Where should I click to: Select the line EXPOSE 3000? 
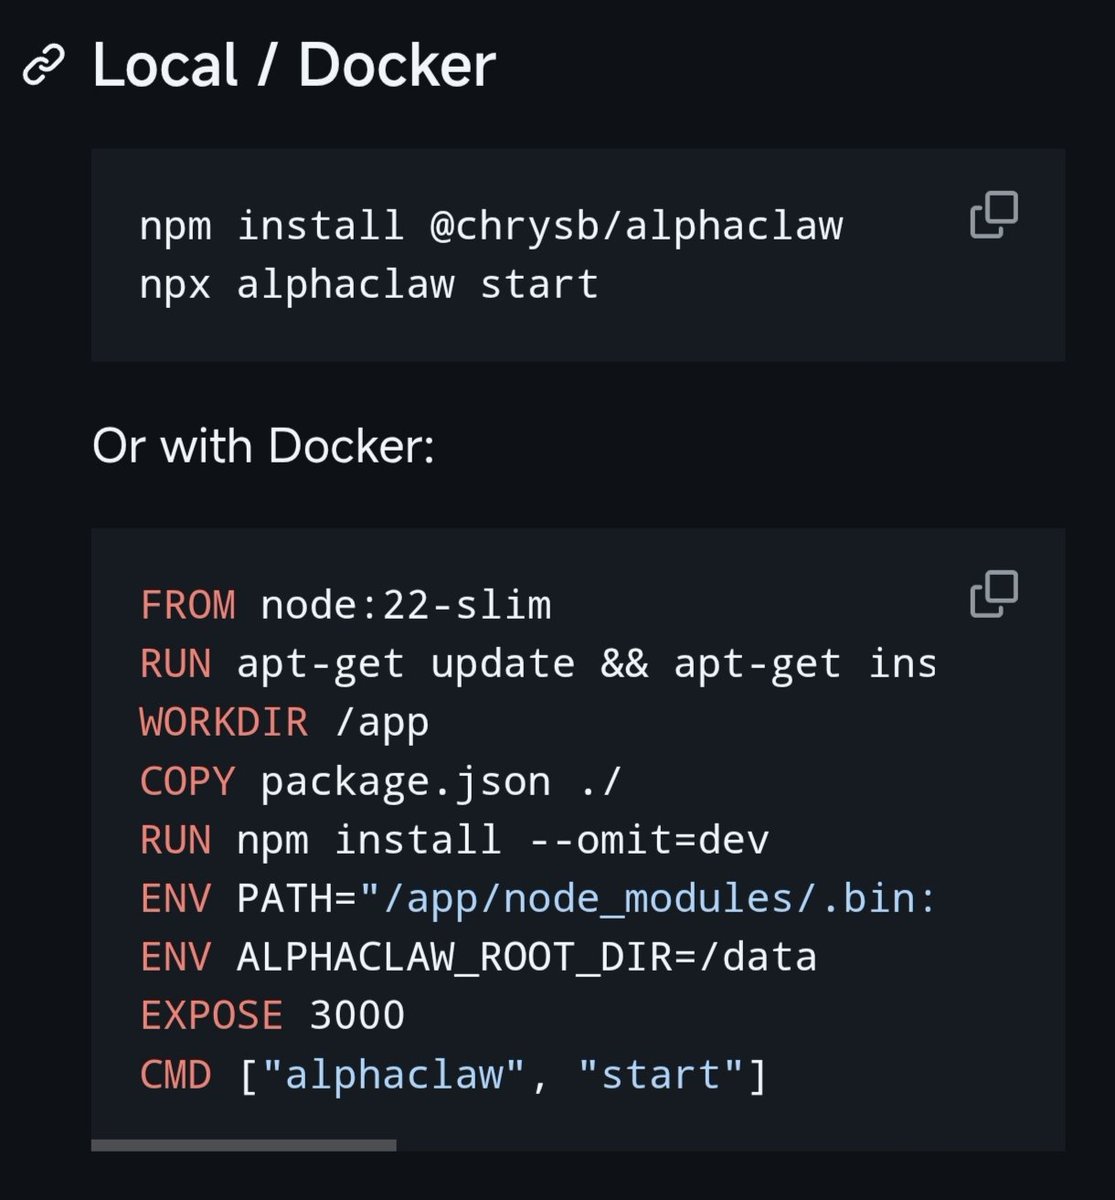(272, 1016)
